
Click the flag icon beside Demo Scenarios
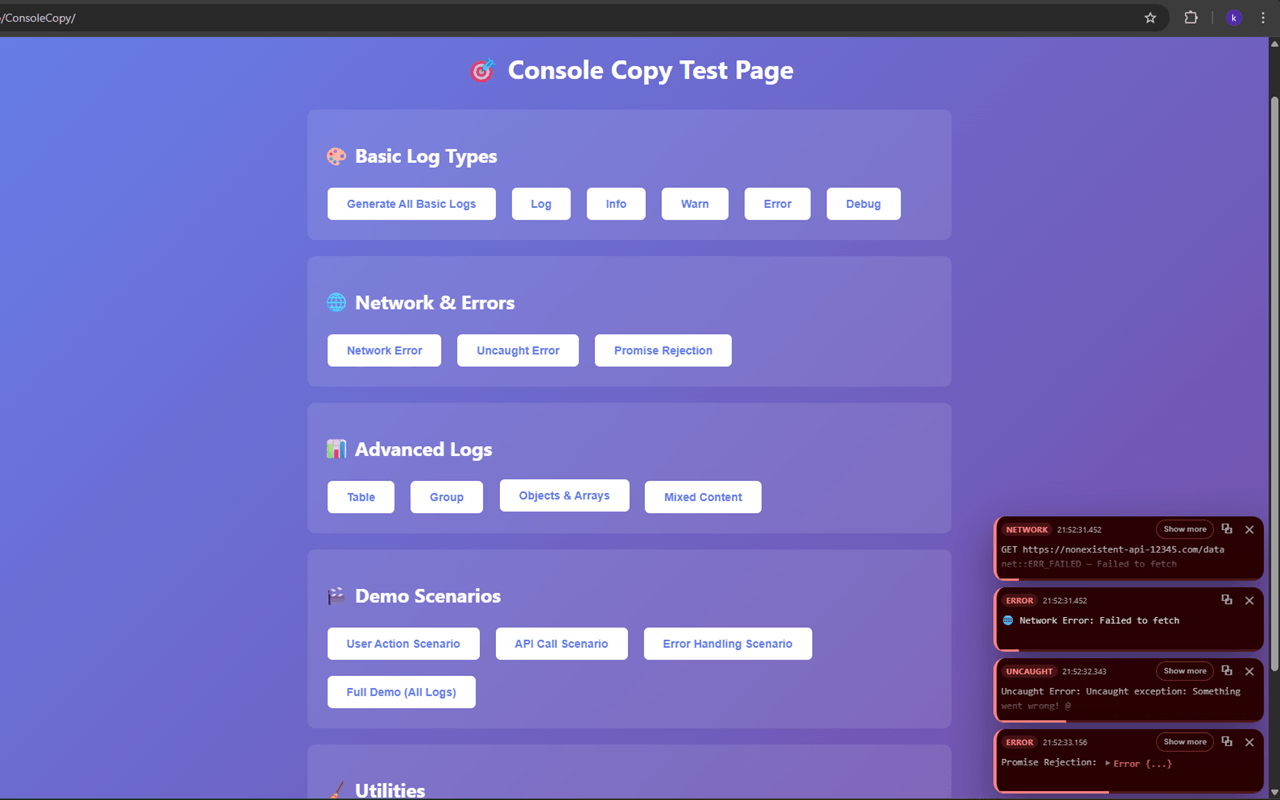point(336,596)
